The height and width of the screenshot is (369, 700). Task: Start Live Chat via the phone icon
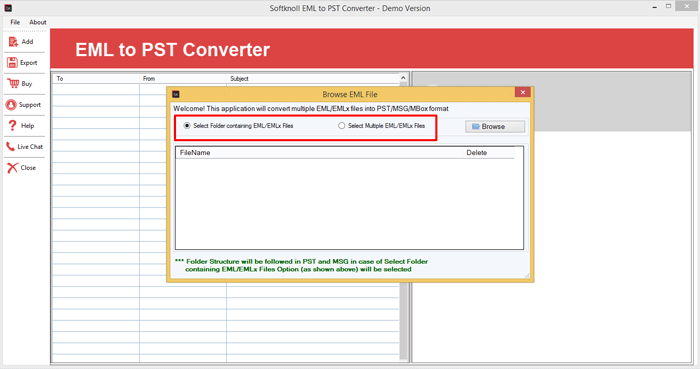(10, 146)
